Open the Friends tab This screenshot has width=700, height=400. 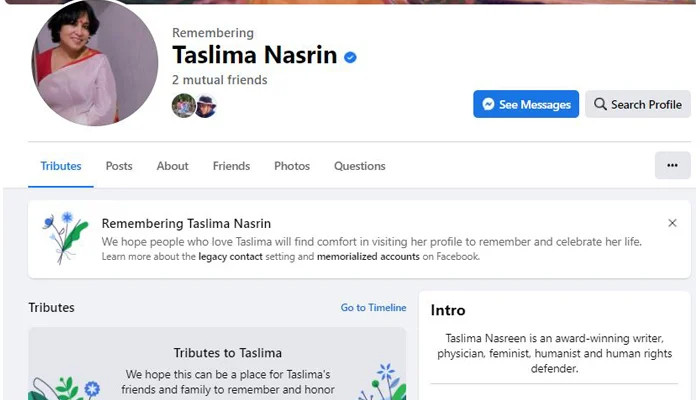point(231,166)
